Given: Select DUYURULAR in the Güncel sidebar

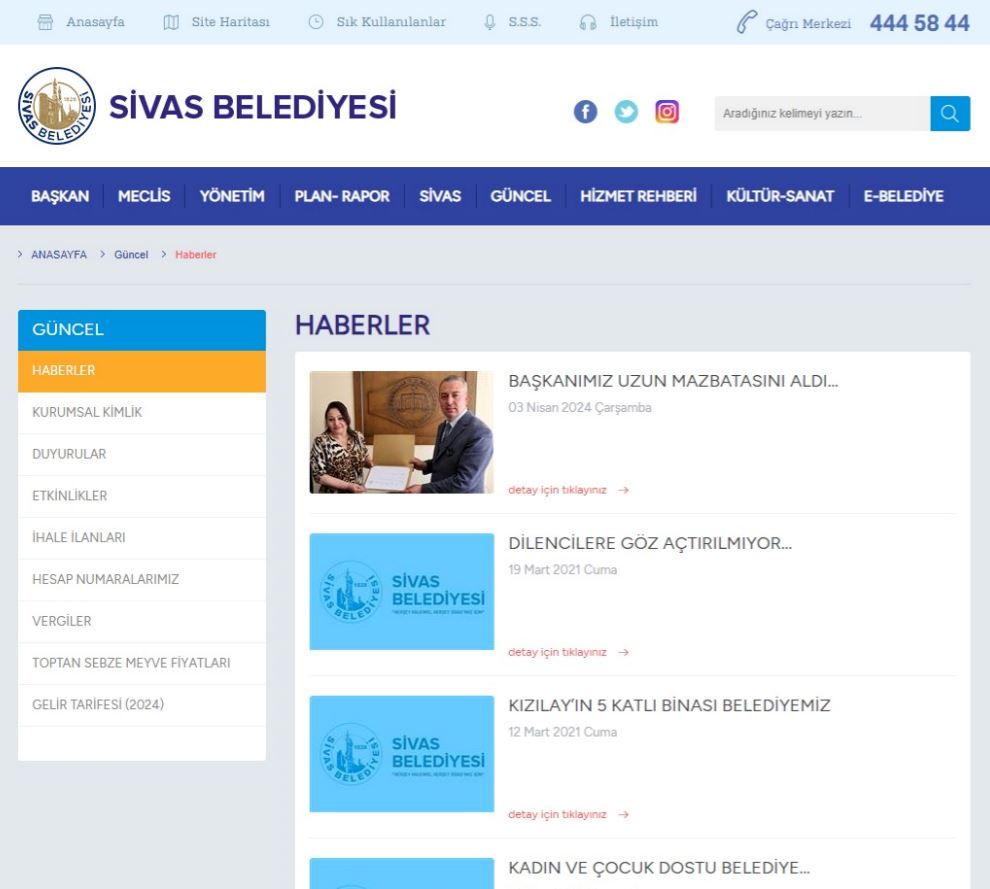Looking at the screenshot, I should pos(69,454).
